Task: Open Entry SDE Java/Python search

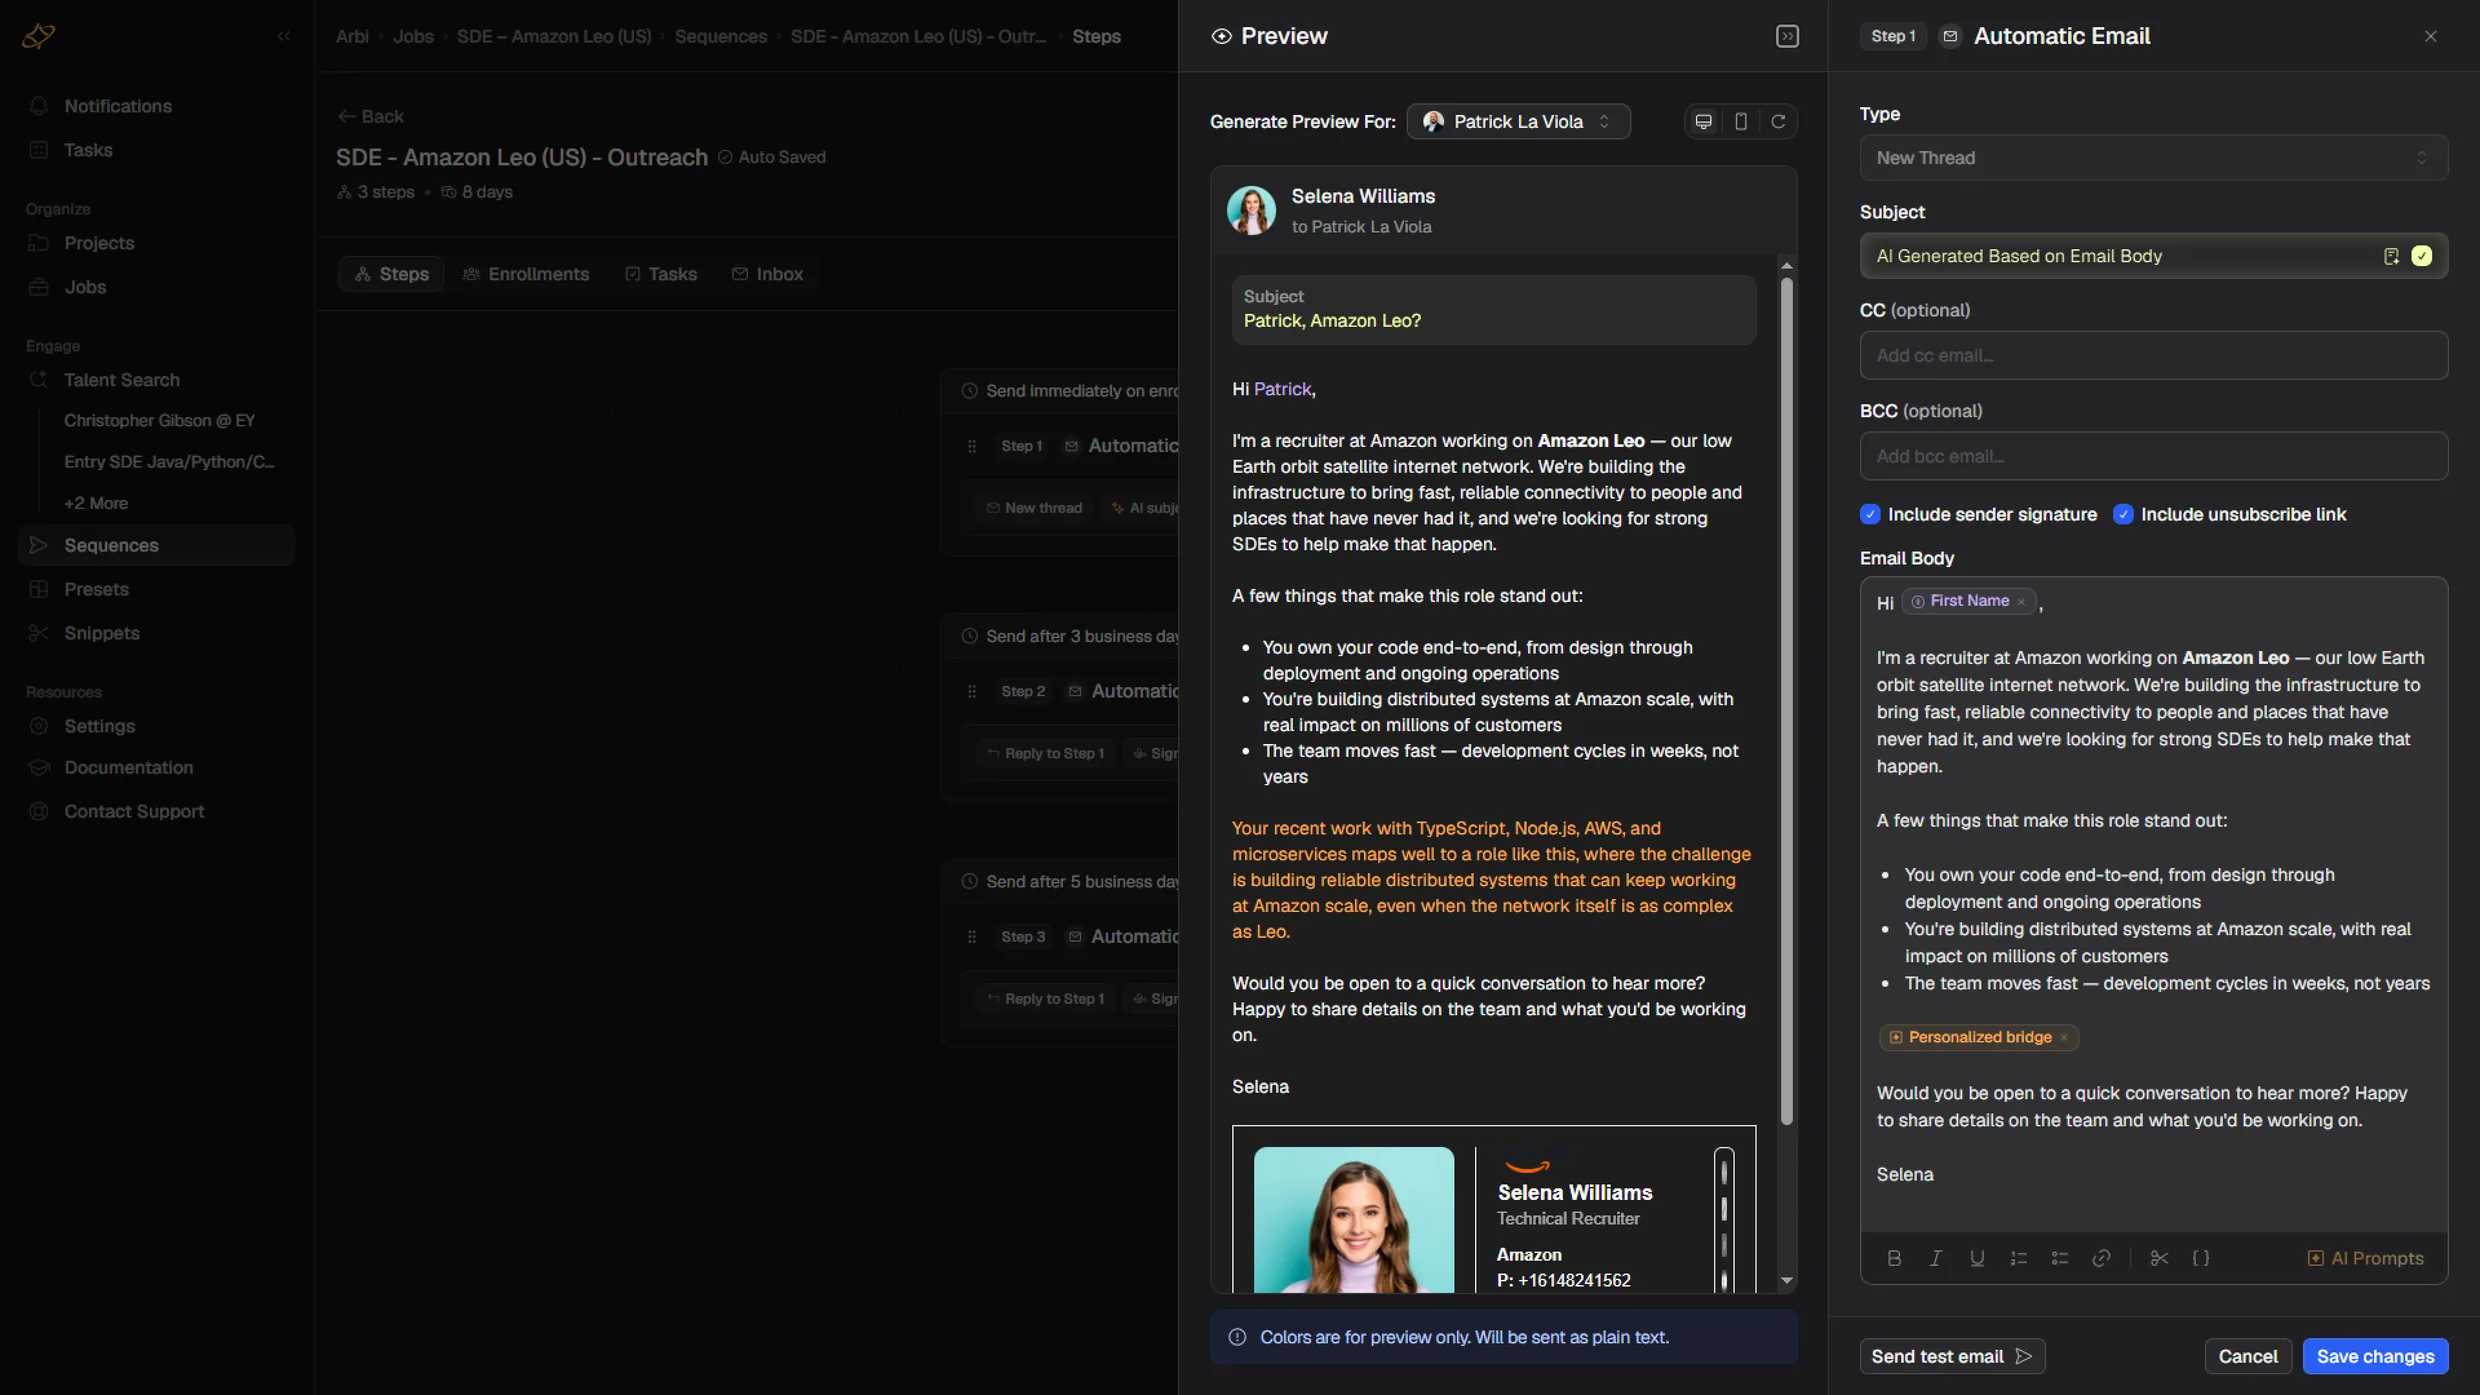Action: click(169, 462)
